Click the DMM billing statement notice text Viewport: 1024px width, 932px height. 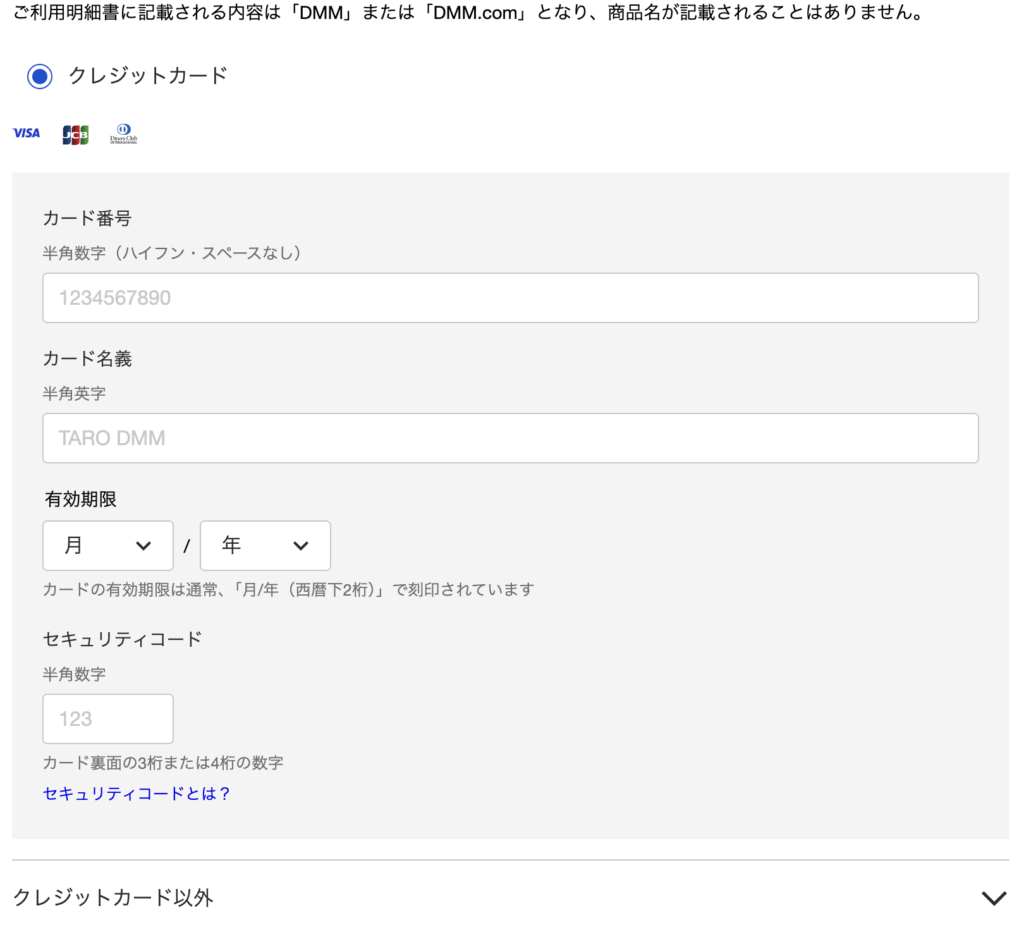pos(466,15)
